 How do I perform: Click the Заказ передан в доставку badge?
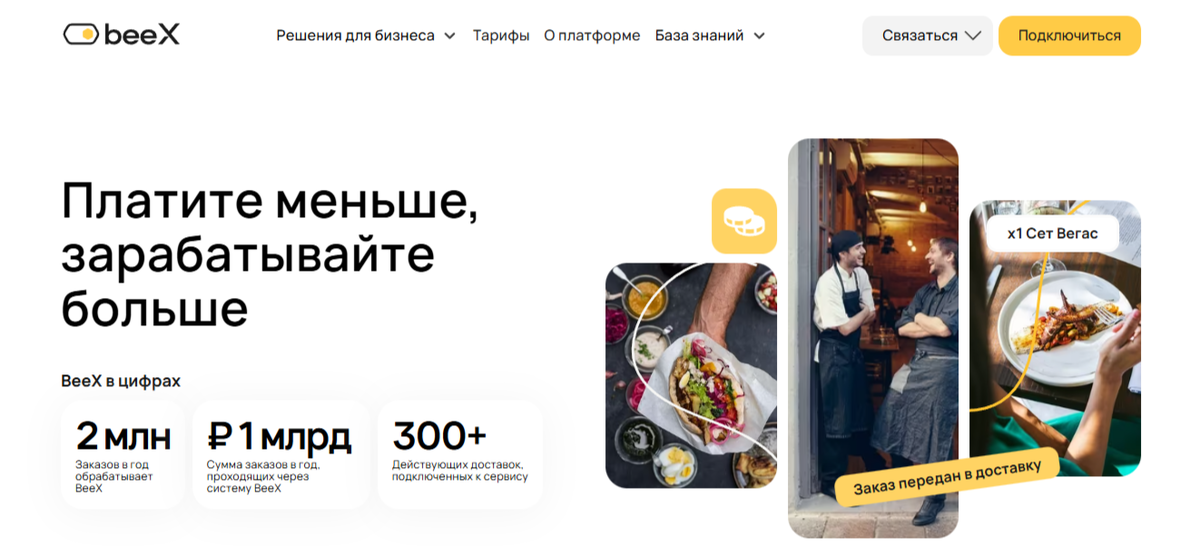(947, 478)
